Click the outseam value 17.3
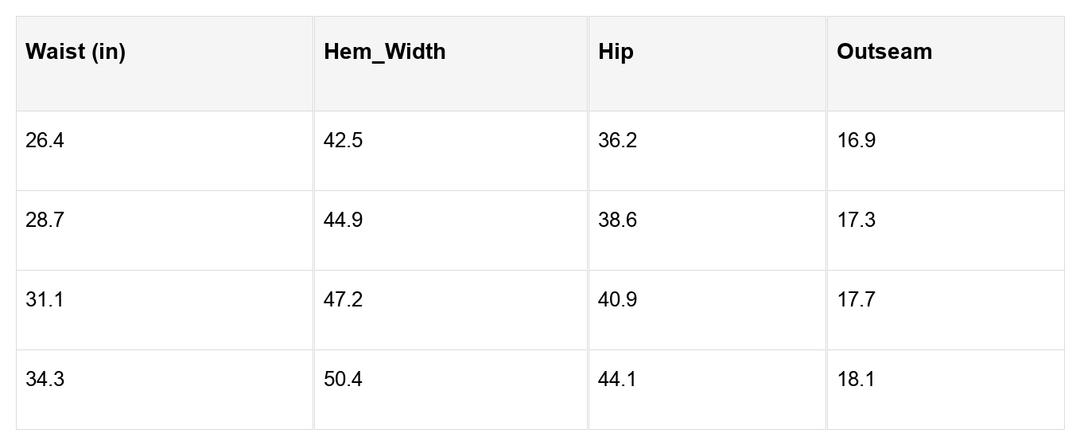 point(856,220)
